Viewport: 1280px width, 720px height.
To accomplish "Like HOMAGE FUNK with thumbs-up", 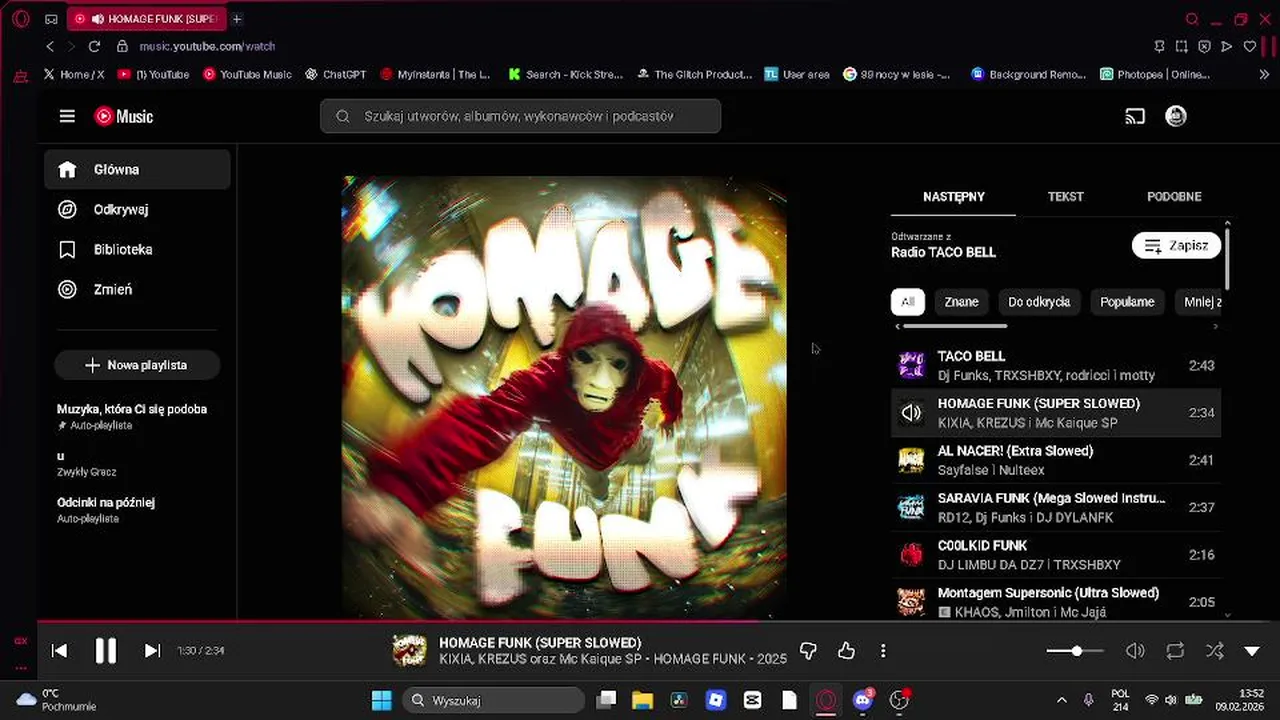I will coord(846,651).
